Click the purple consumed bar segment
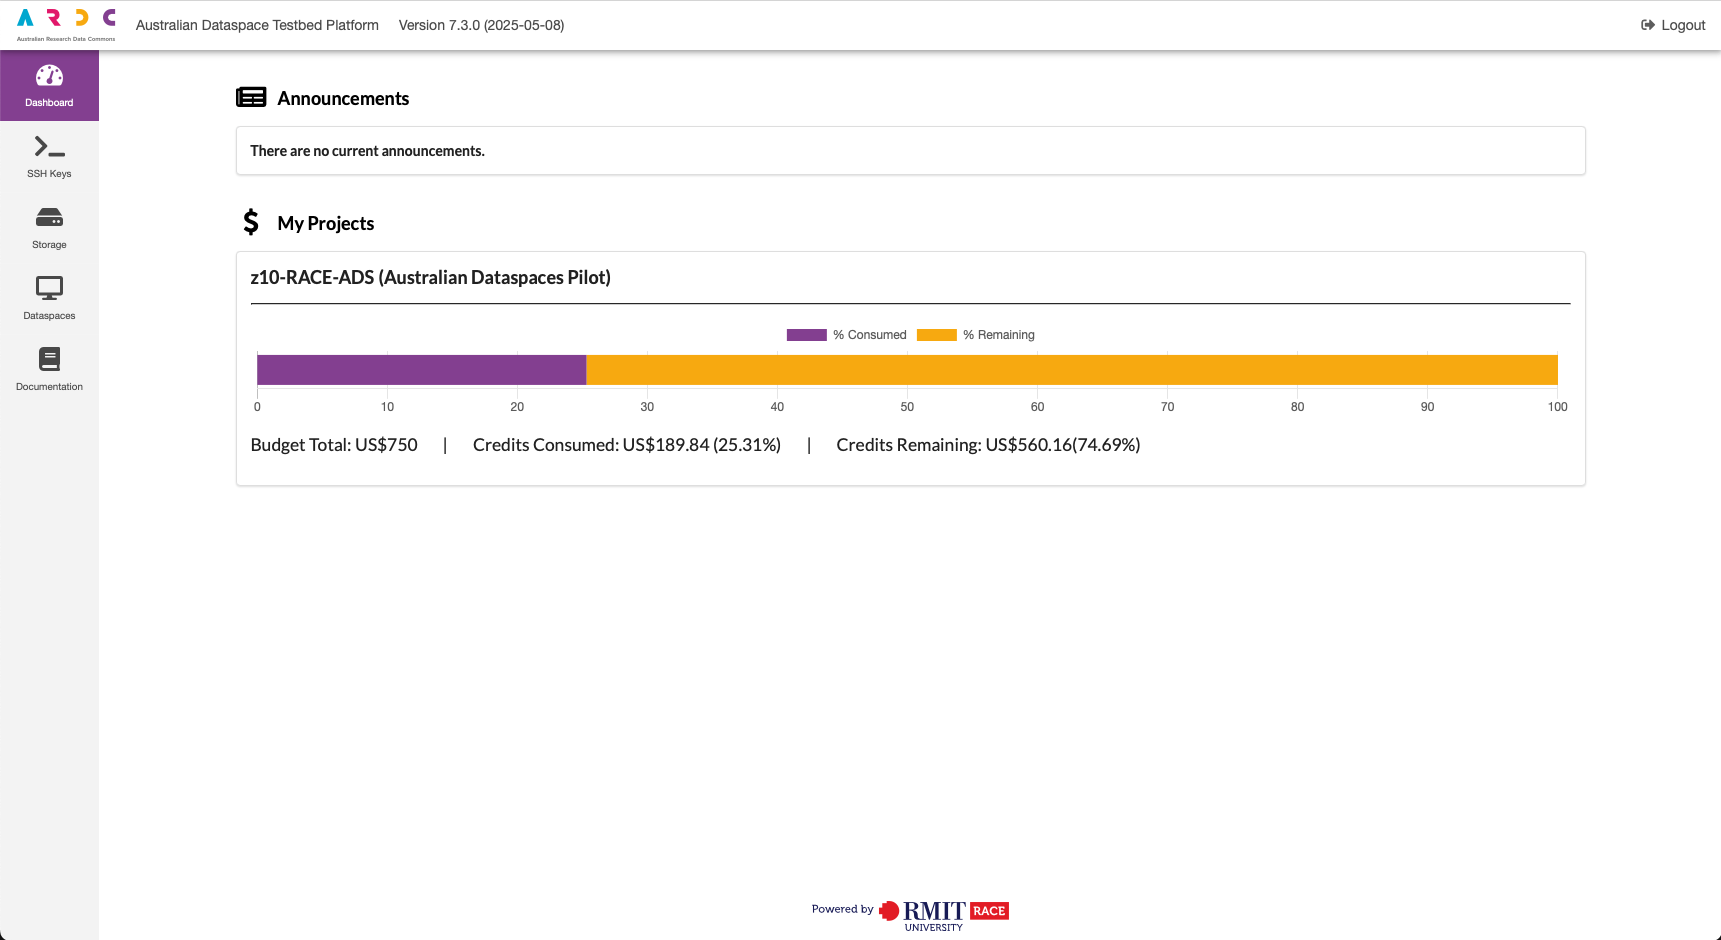The image size is (1721, 940). click(421, 370)
